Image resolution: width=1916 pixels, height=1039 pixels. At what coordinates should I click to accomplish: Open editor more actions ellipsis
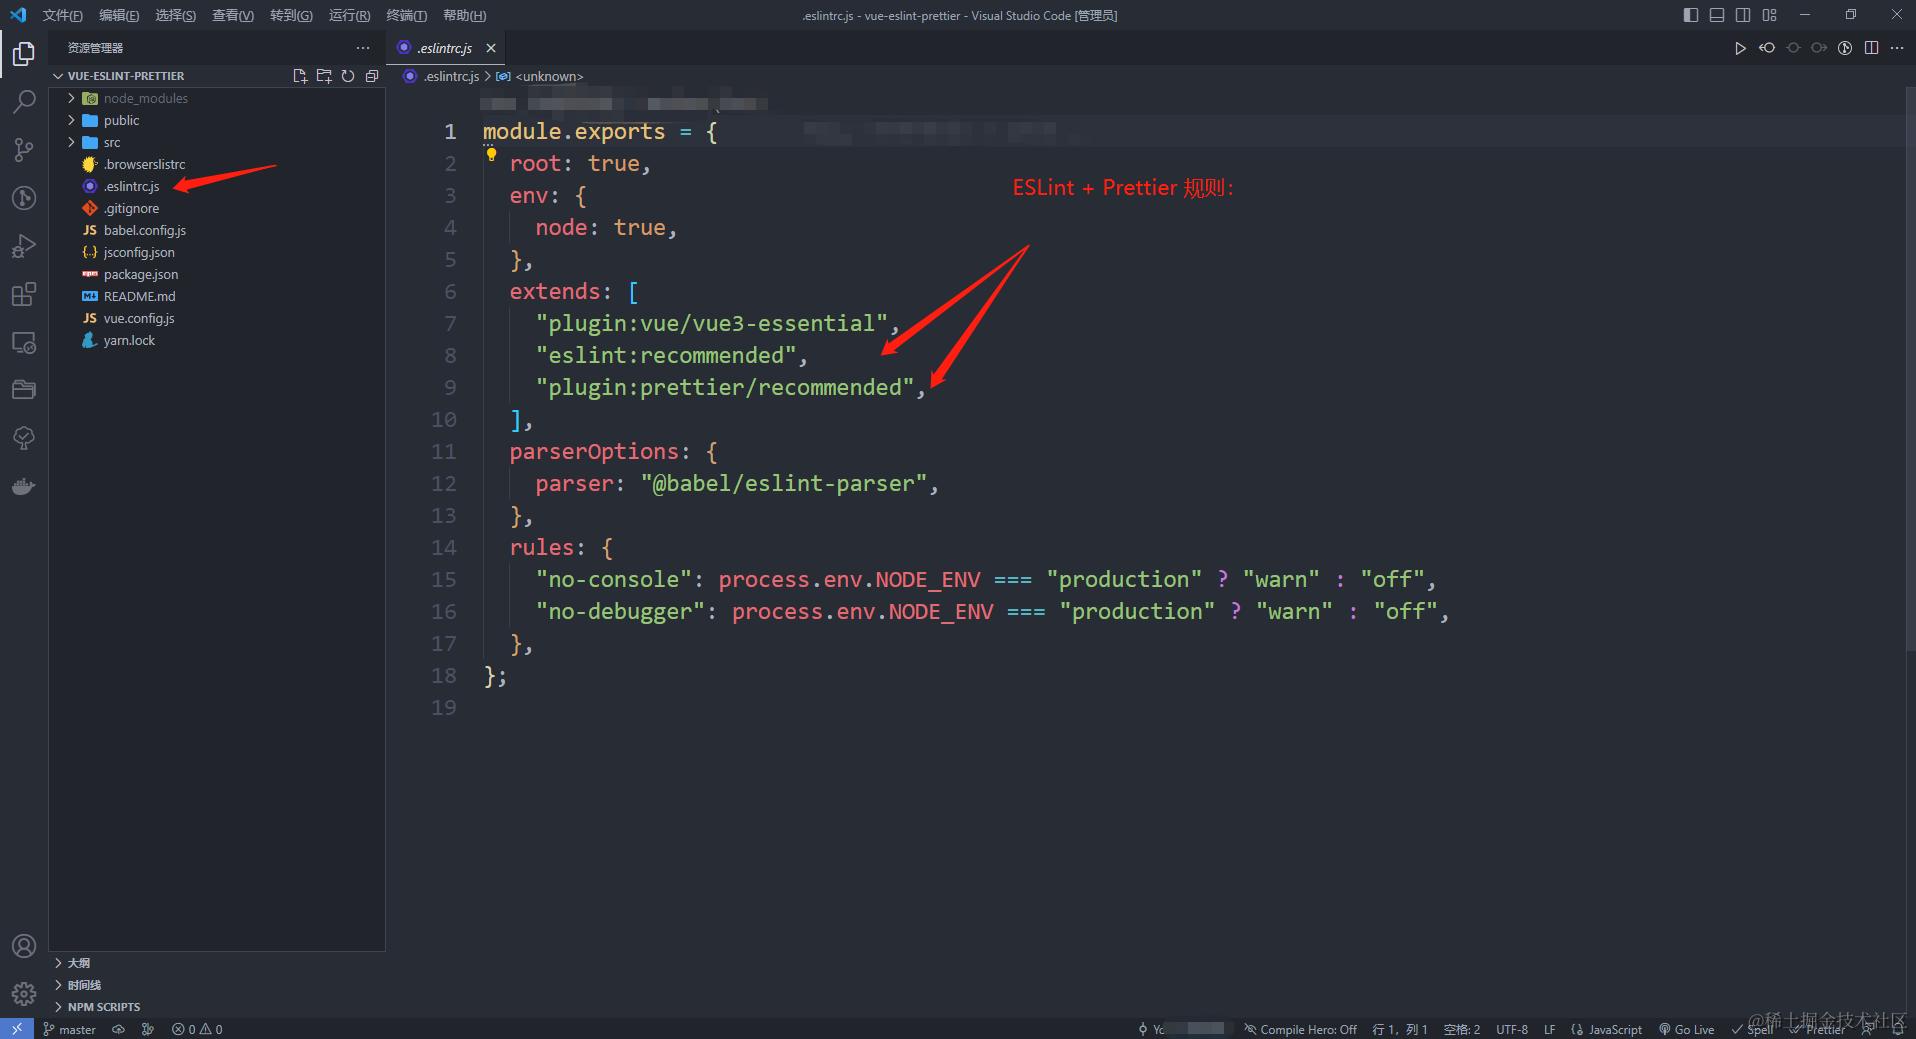pos(1897,48)
